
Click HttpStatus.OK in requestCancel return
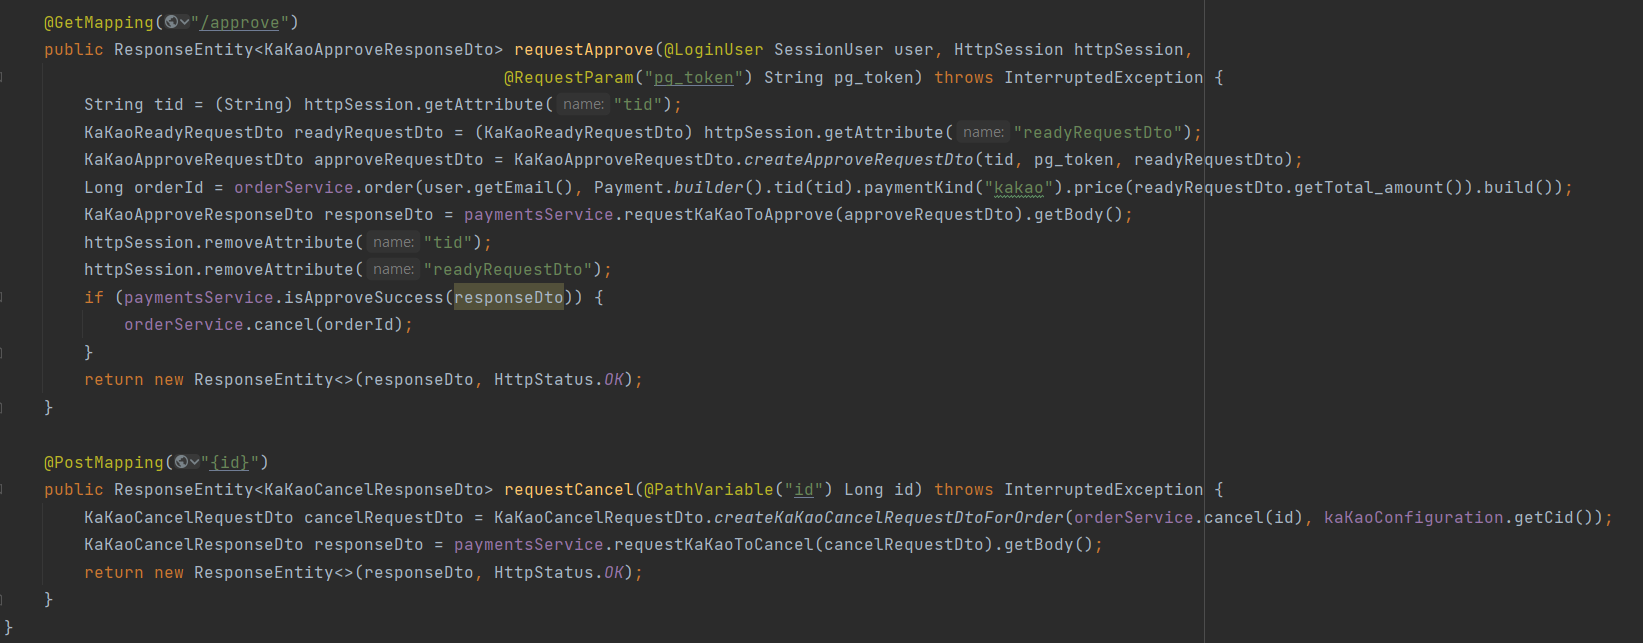click(559, 572)
